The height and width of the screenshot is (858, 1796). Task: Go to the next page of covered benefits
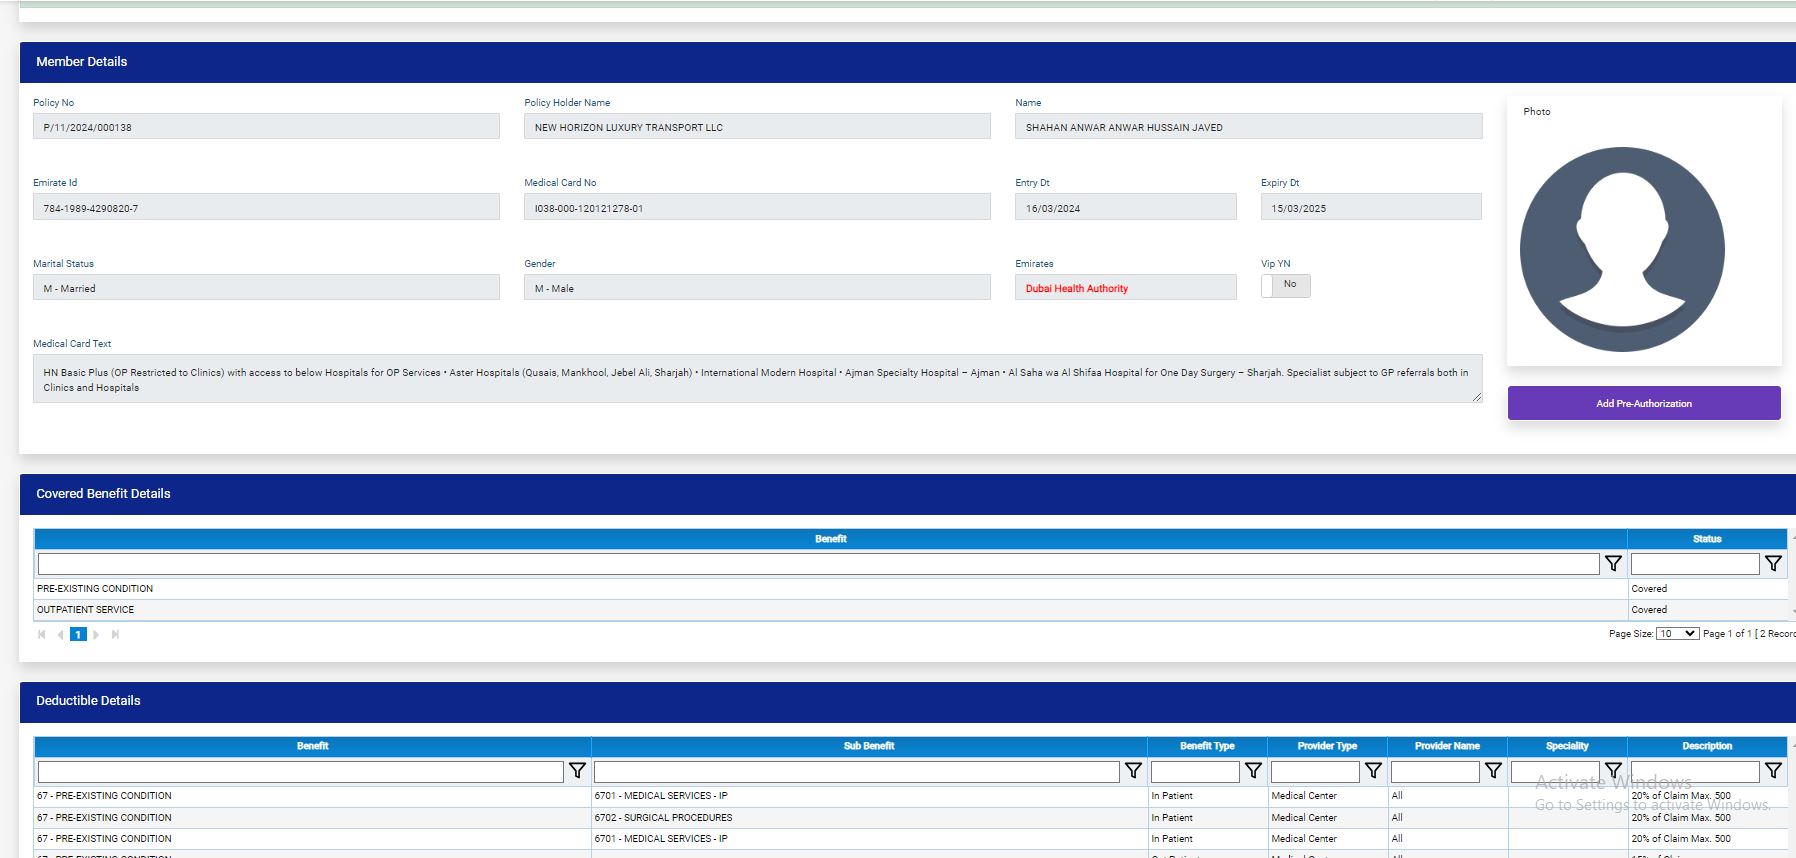coord(96,635)
